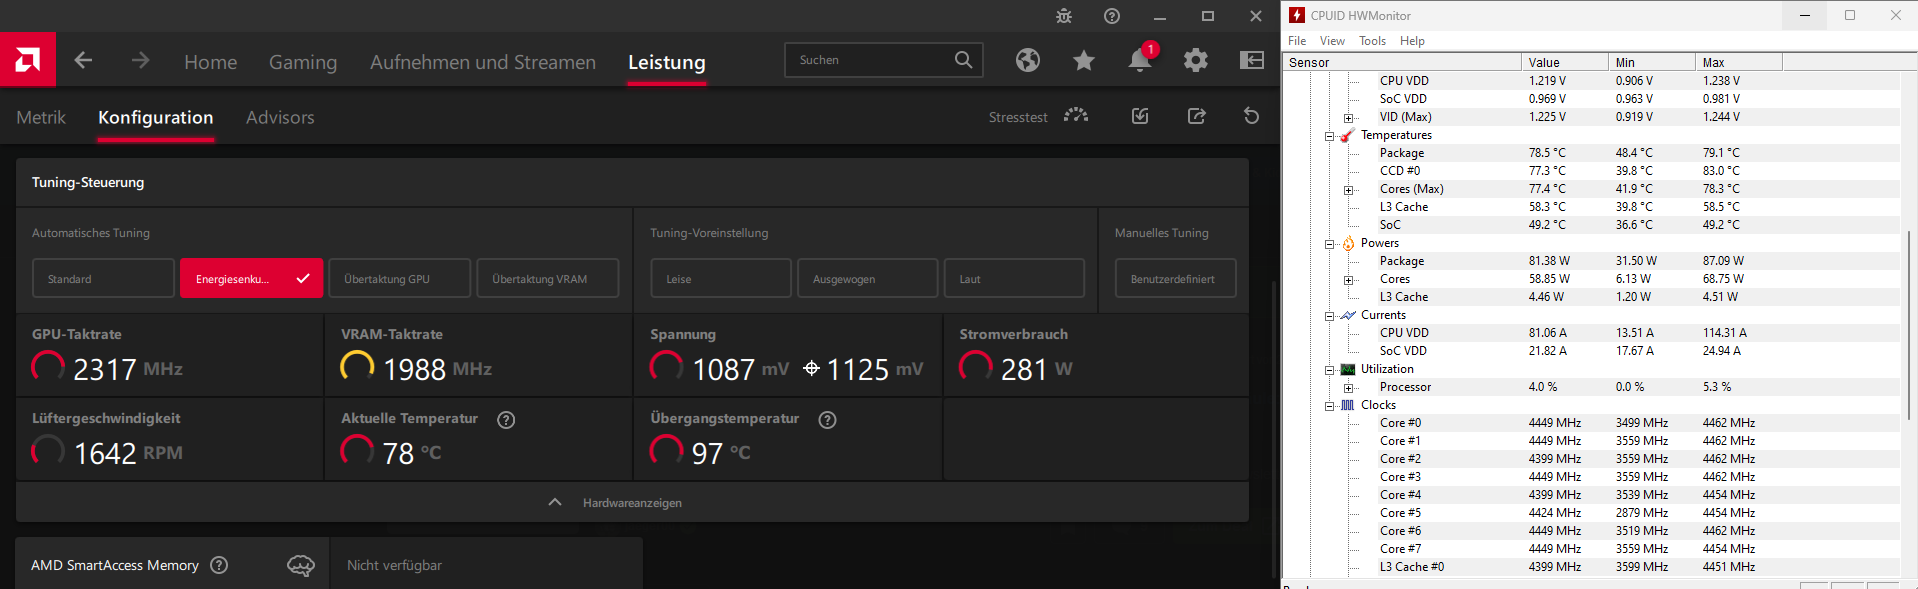1918x589 pixels.
Task: Select the Standard tuning option
Action: coord(103,278)
